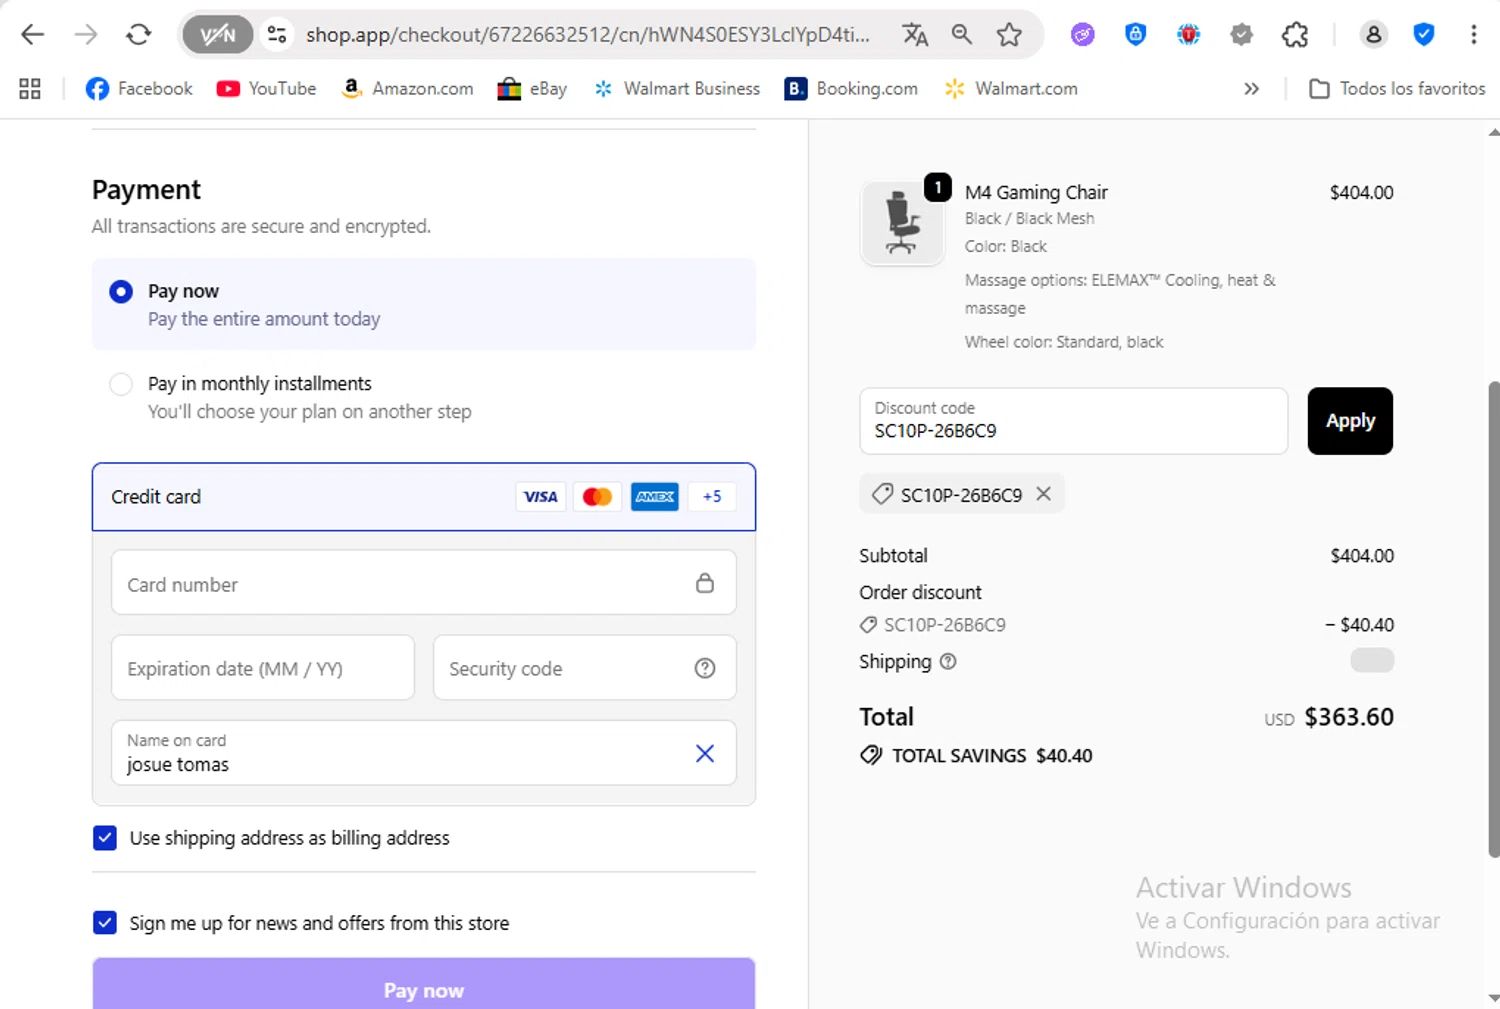Open the purple circular extension icon
This screenshot has width=1500, height=1009.
(x=1082, y=35)
